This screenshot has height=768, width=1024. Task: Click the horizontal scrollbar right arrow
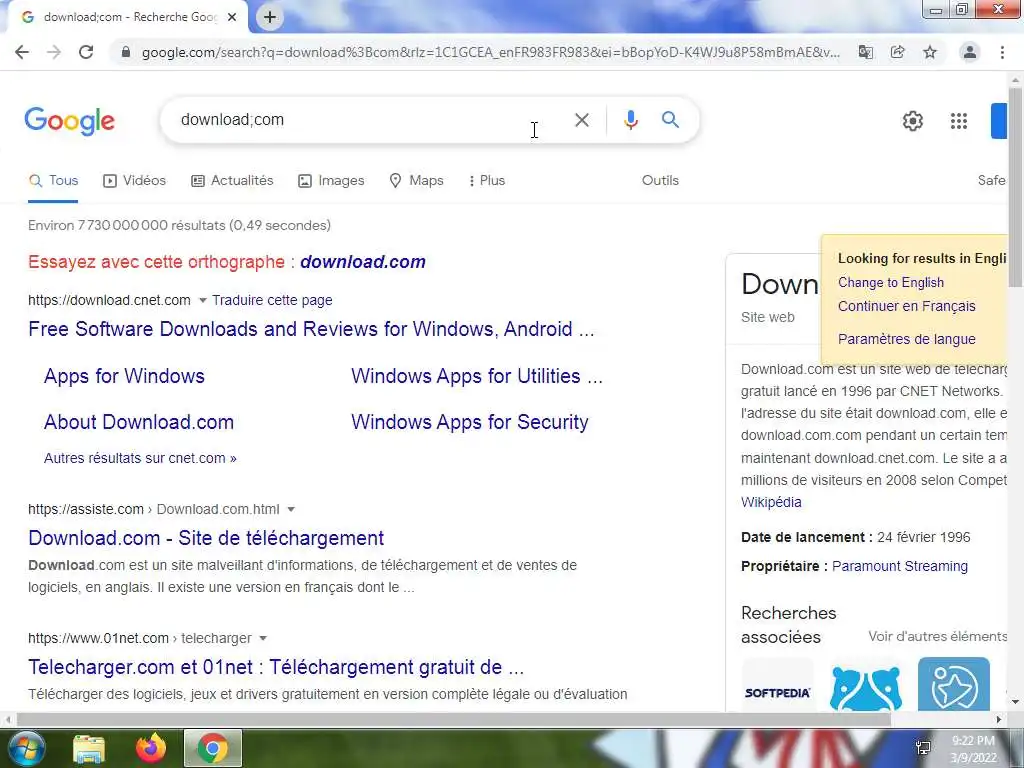pyautogui.click(x=999, y=719)
